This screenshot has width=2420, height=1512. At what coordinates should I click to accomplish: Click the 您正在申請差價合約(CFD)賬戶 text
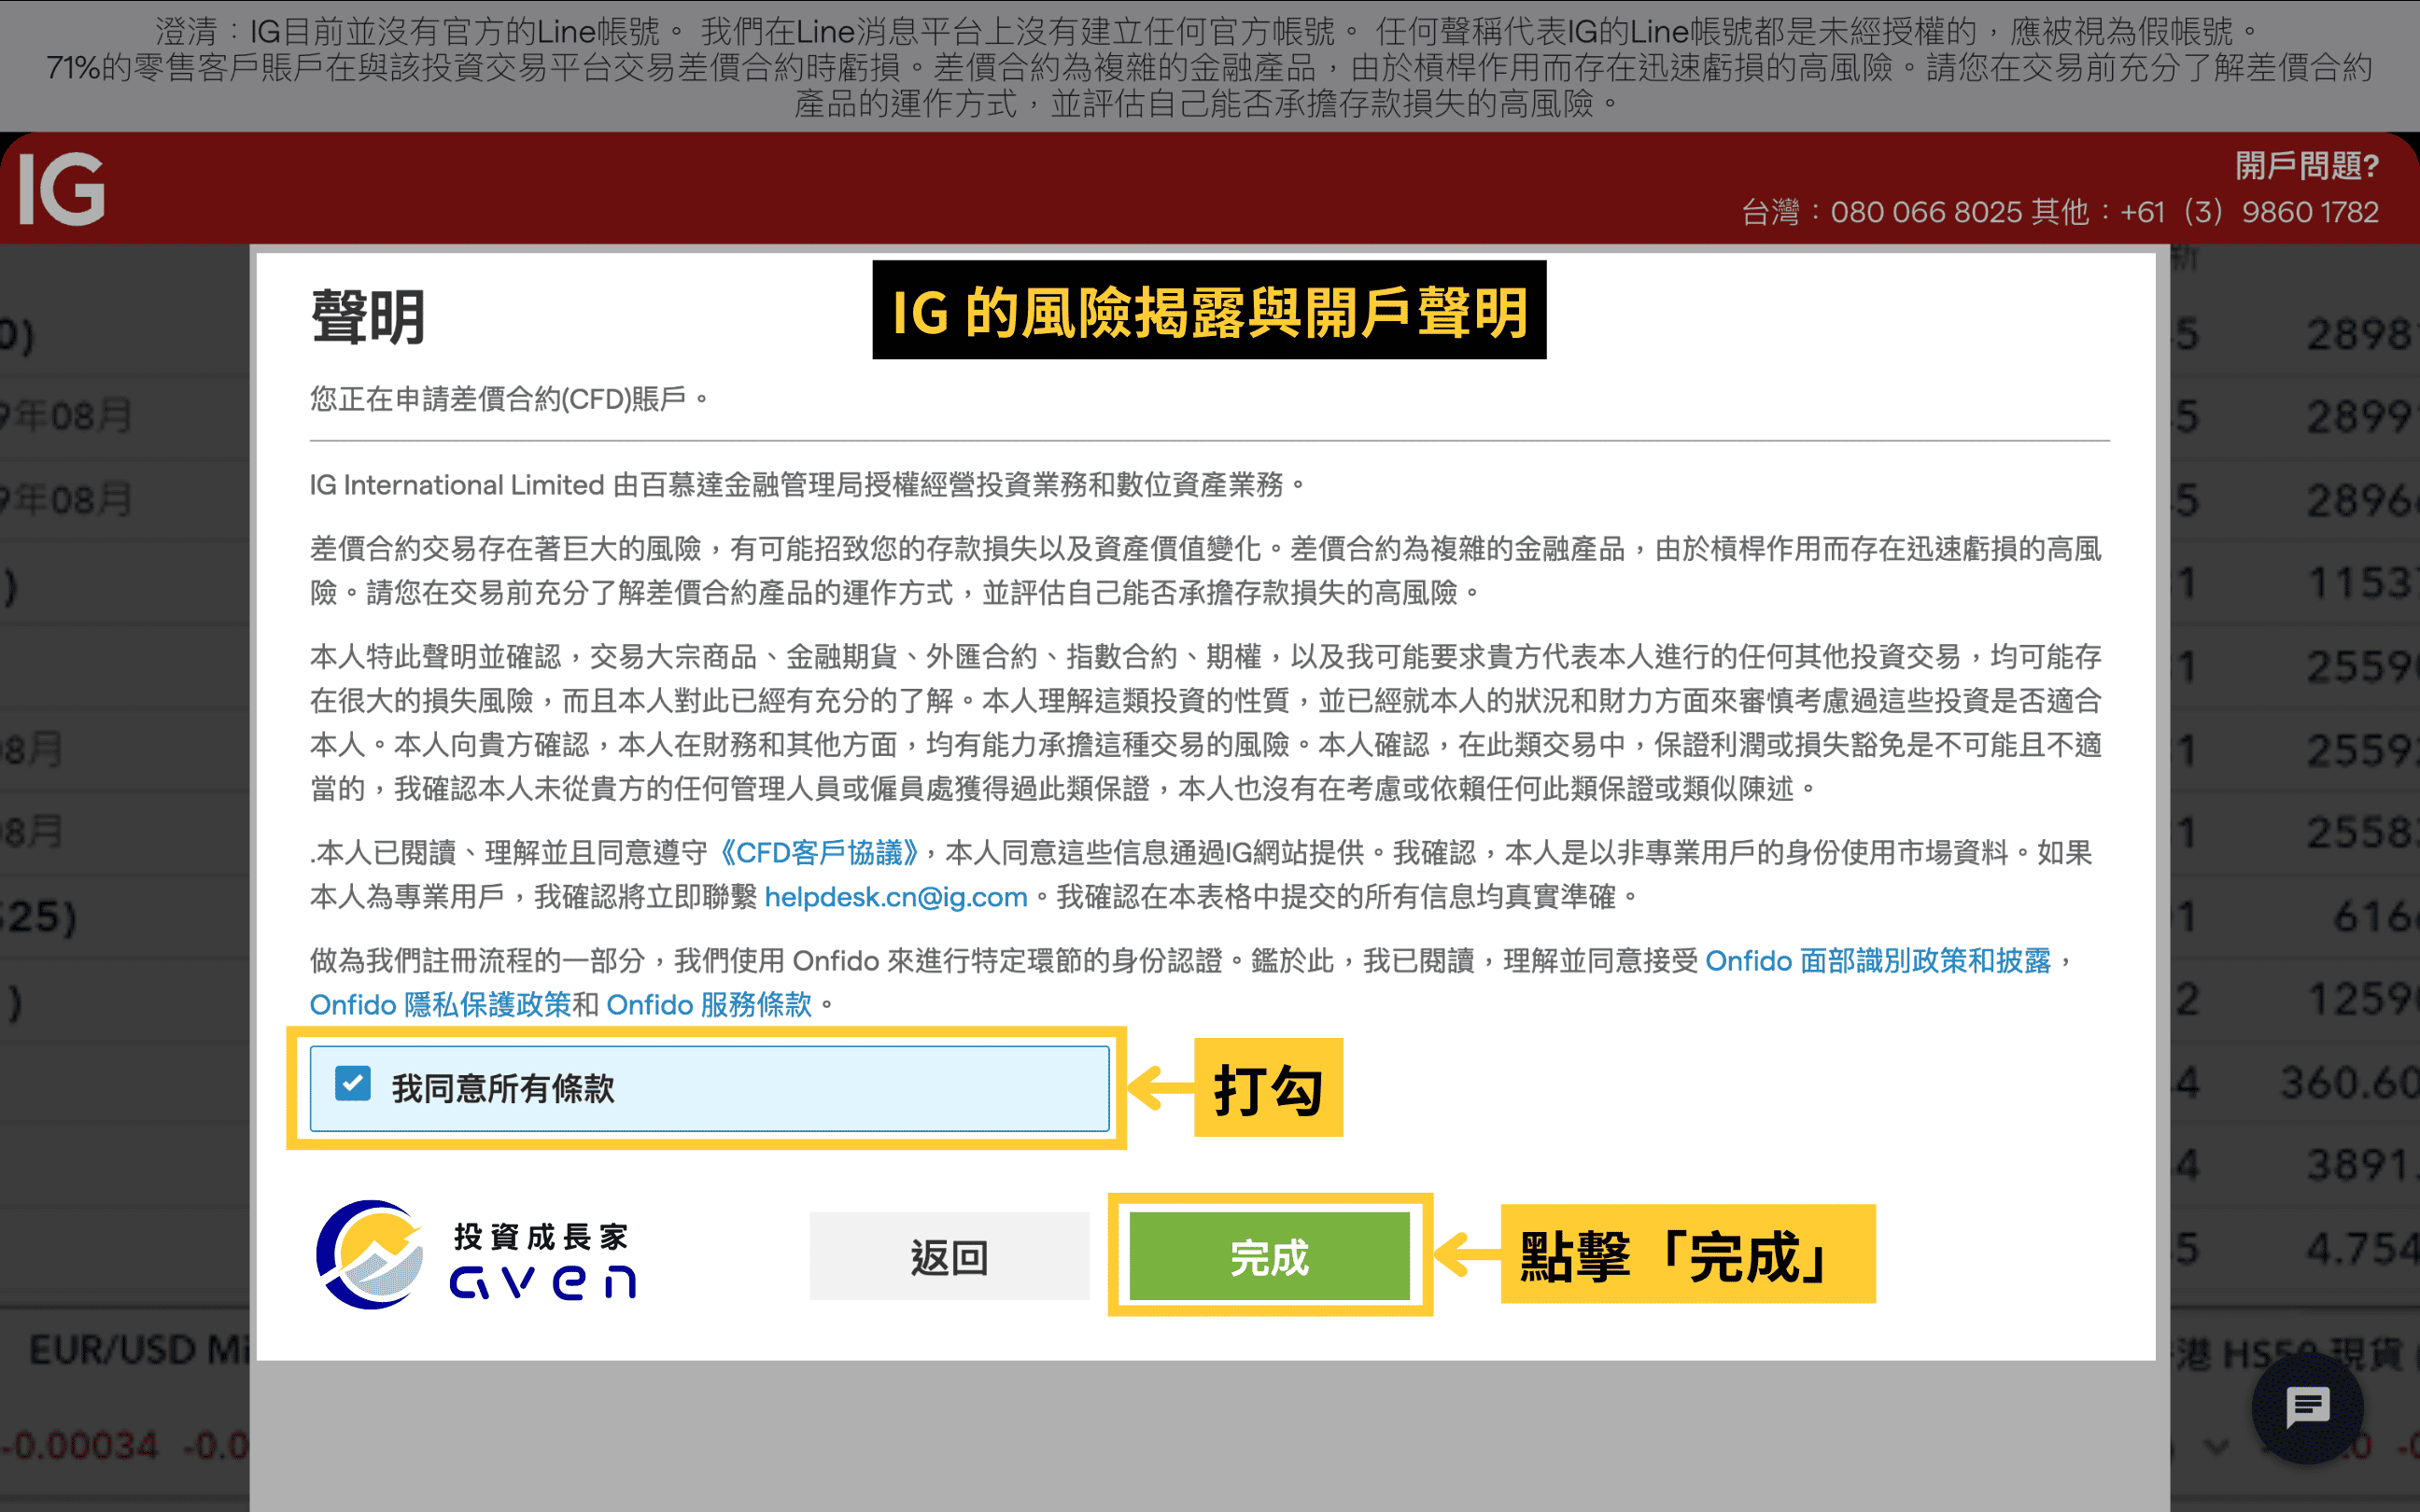pyautogui.click(x=509, y=399)
